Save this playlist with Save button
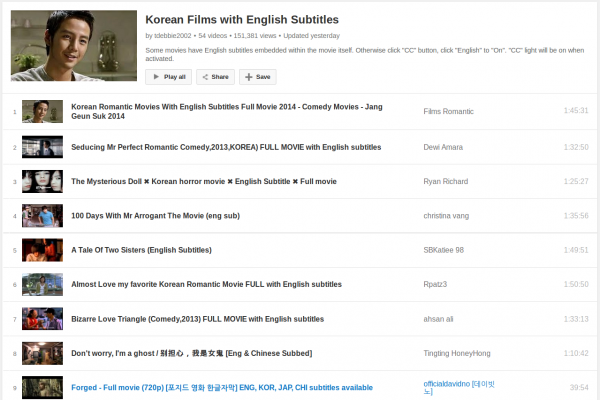600x400 pixels. tap(257, 77)
